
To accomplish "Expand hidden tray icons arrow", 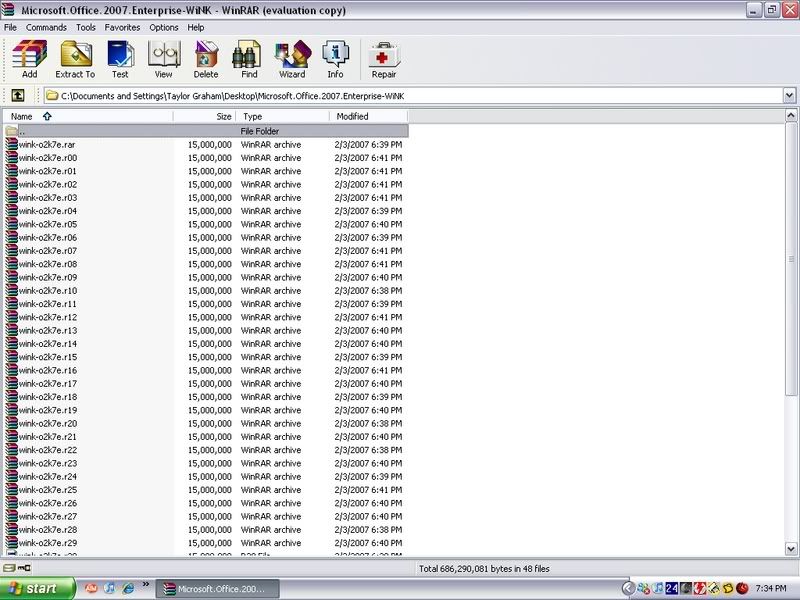I will [628, 588].
